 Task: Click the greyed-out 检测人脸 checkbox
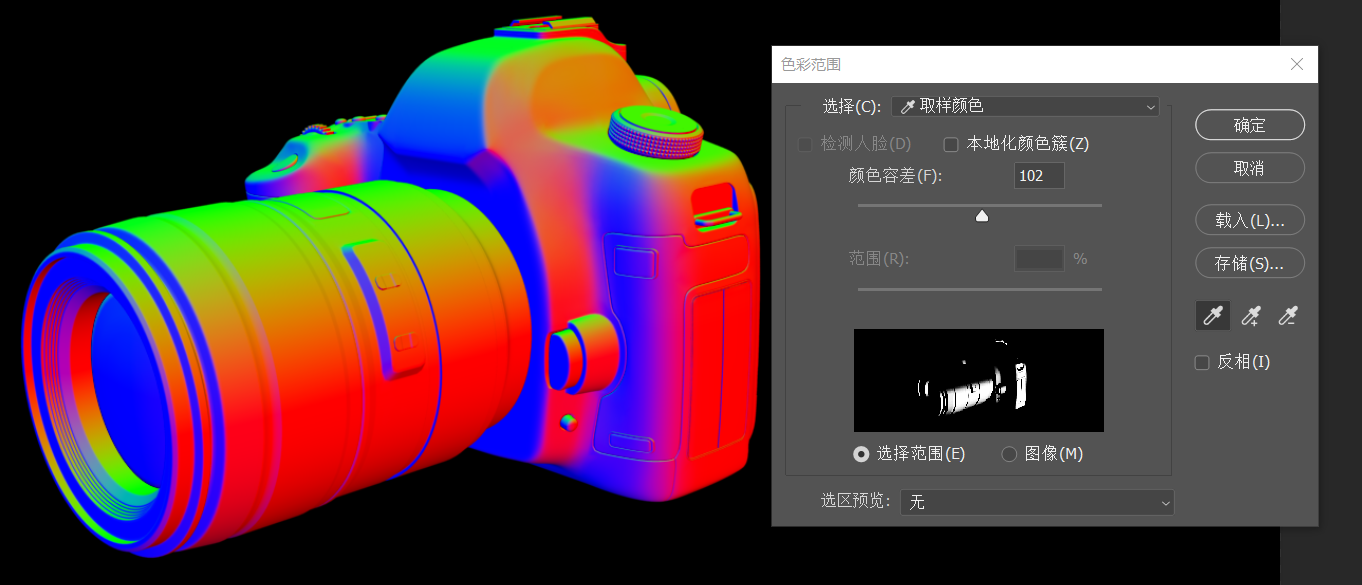[x=805, y=144]
